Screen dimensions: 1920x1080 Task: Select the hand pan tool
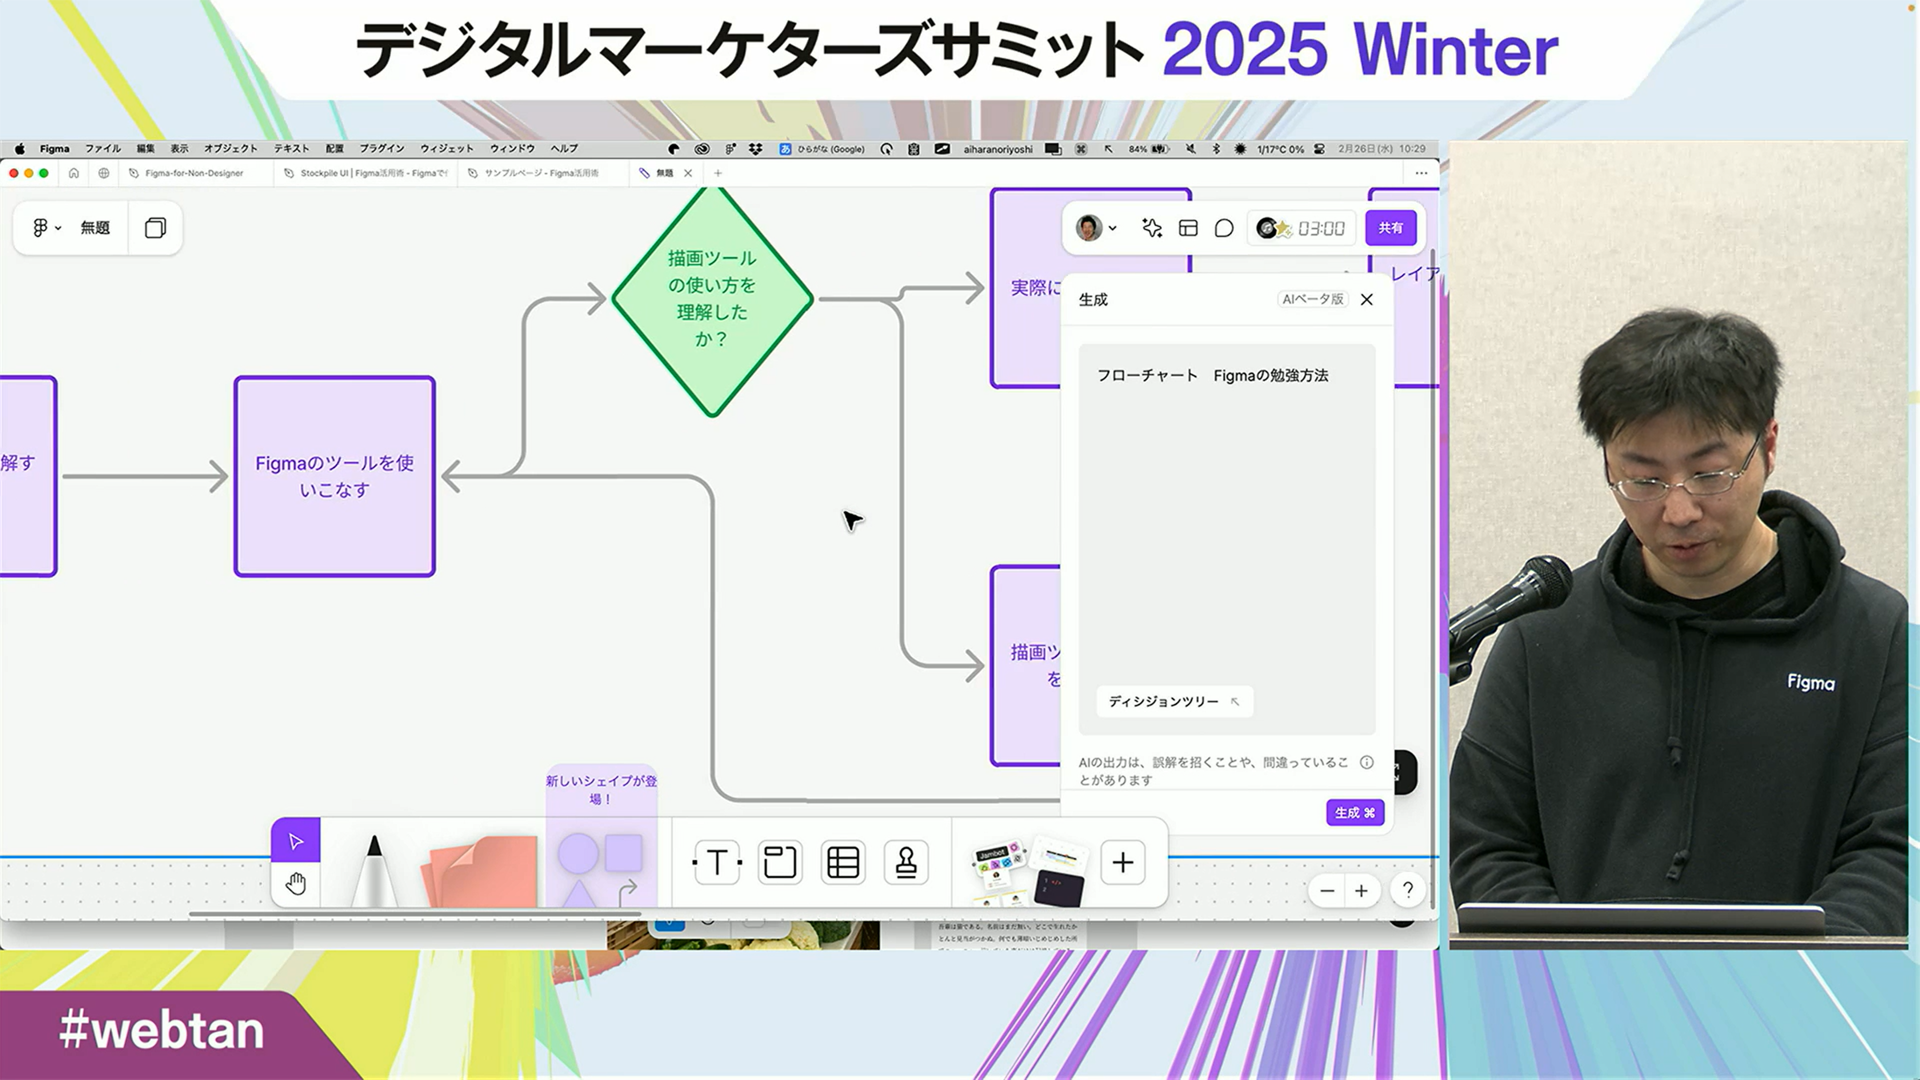pos(296,884)
